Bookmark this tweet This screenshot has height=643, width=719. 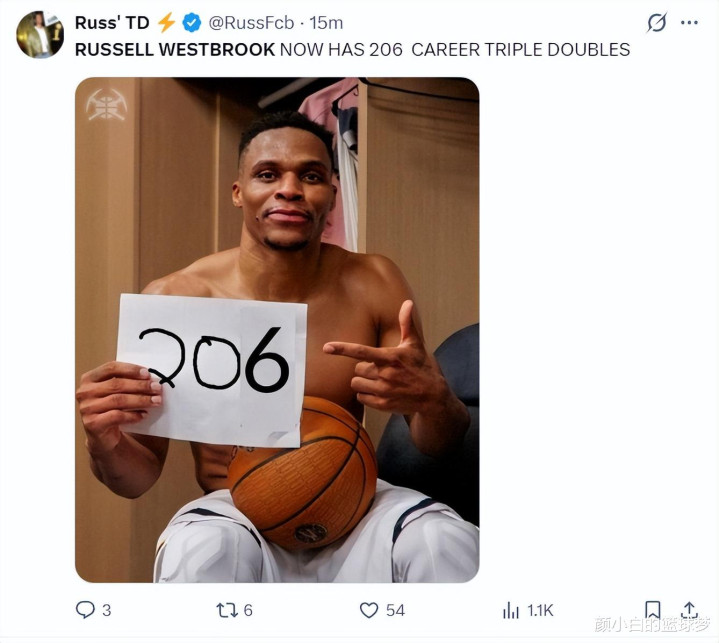(x=653, y=610)
